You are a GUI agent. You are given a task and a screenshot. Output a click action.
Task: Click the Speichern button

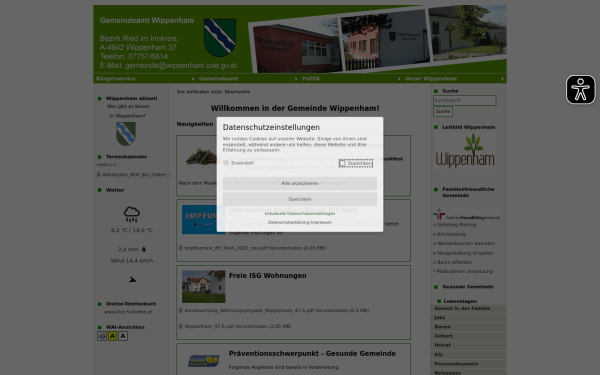tap(300, 199)
